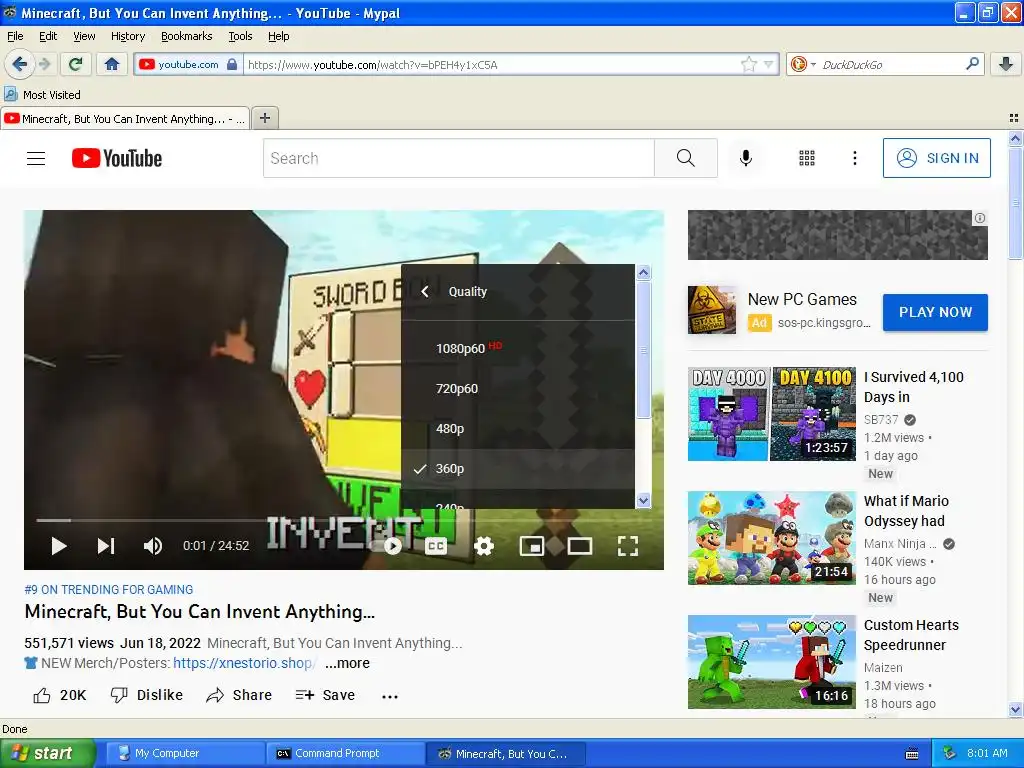Bookmark page with the star icon

coord(748,64)
